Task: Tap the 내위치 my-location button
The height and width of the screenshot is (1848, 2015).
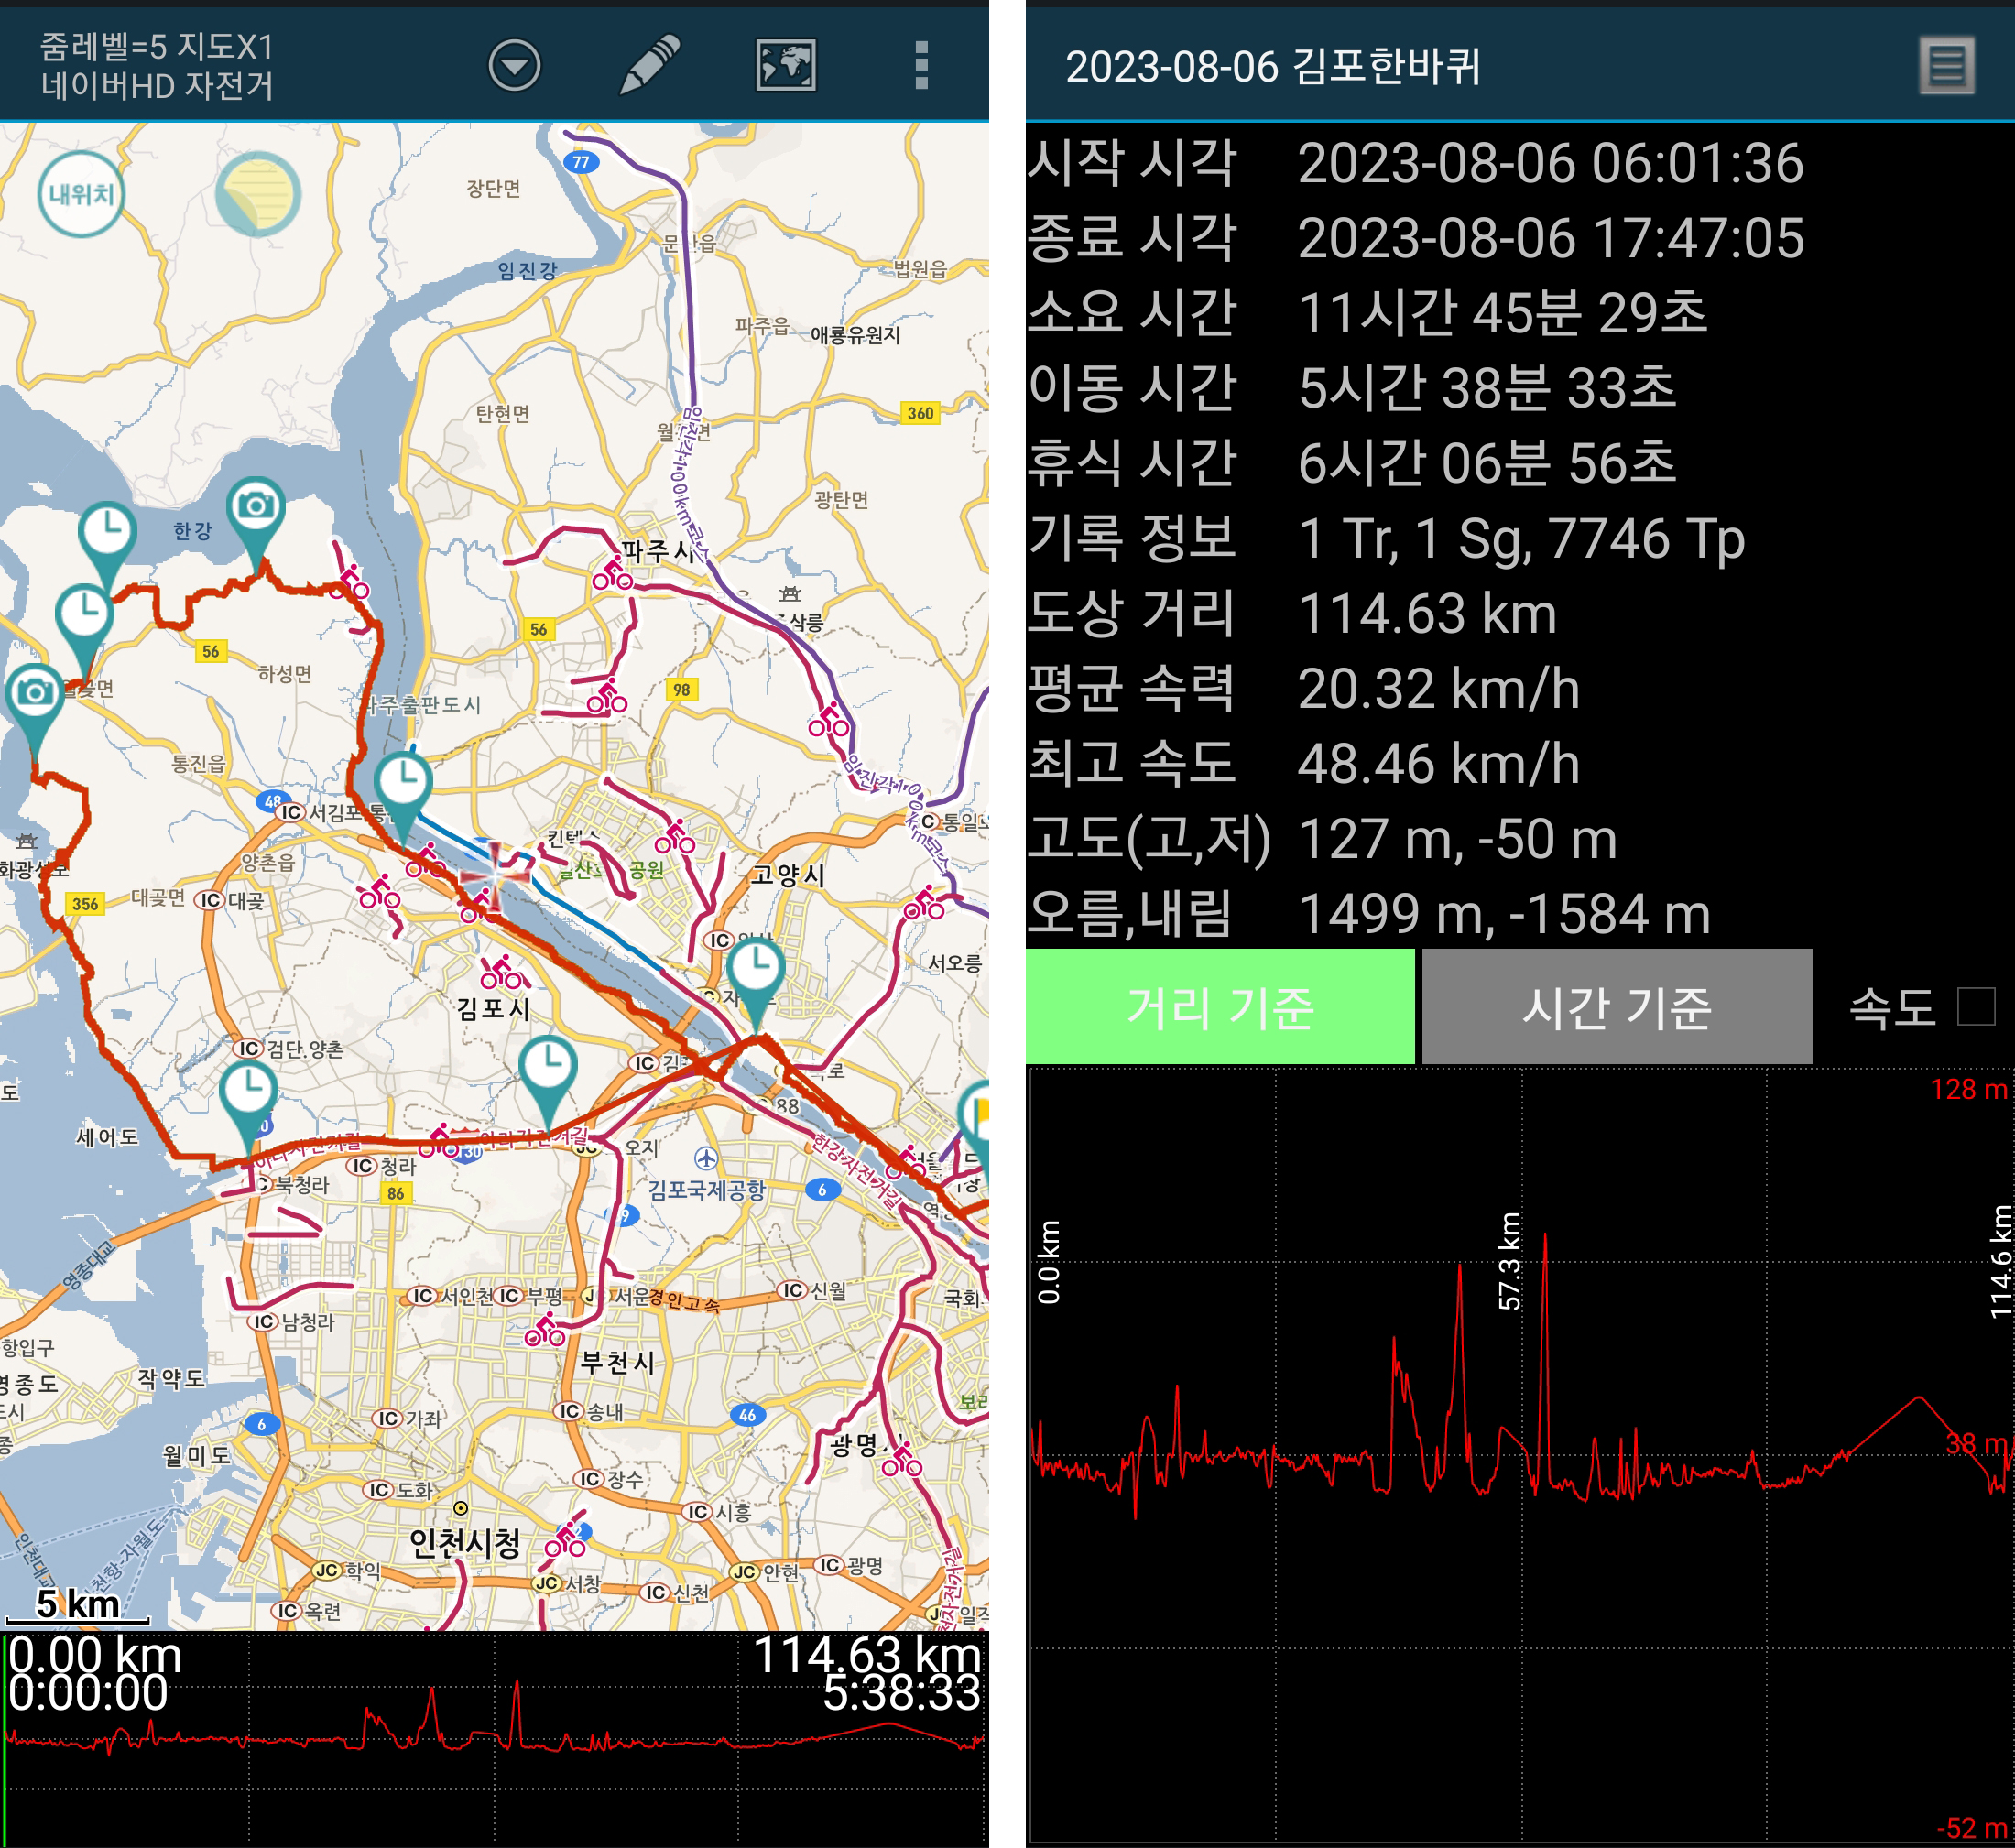Action: [x=81, y=194]
